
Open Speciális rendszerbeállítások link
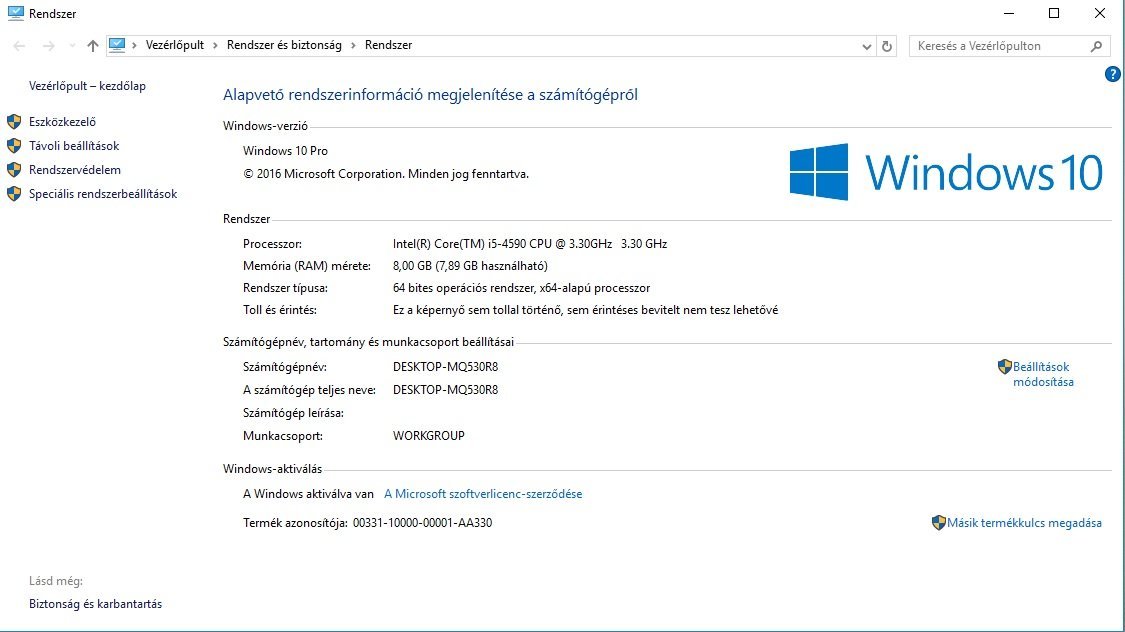click(103, 194)
